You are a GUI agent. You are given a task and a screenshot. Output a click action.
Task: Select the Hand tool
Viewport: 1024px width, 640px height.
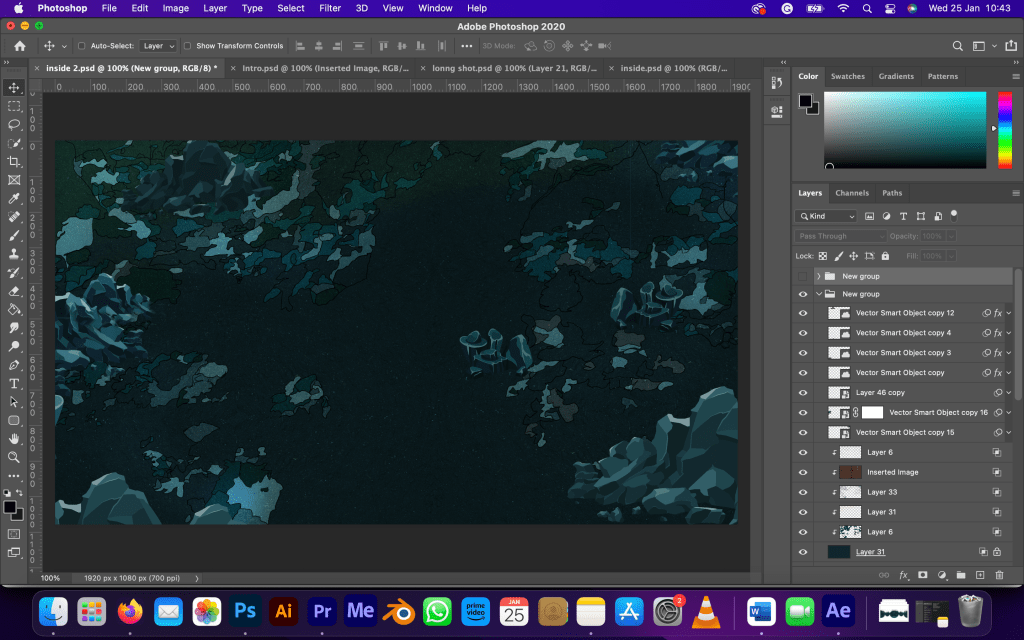pyautogui.click(x=14, y=438)
